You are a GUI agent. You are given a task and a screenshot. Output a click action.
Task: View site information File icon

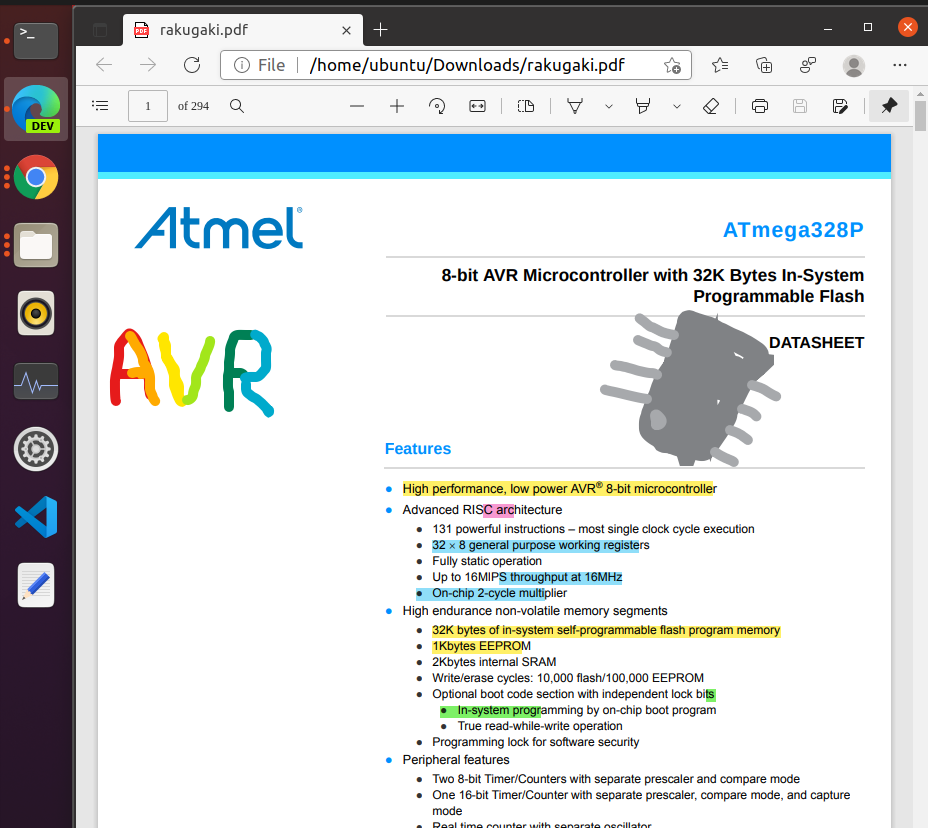click(x=260, y=65)
